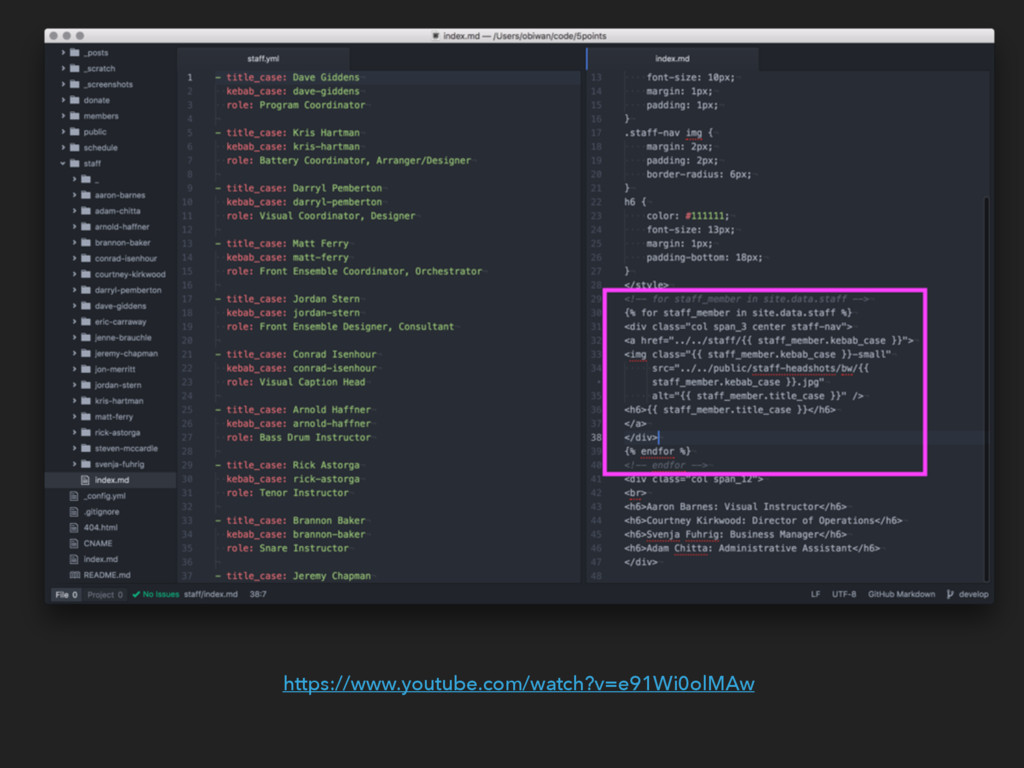Switch to the index.md editor tab

pos(673,58)
